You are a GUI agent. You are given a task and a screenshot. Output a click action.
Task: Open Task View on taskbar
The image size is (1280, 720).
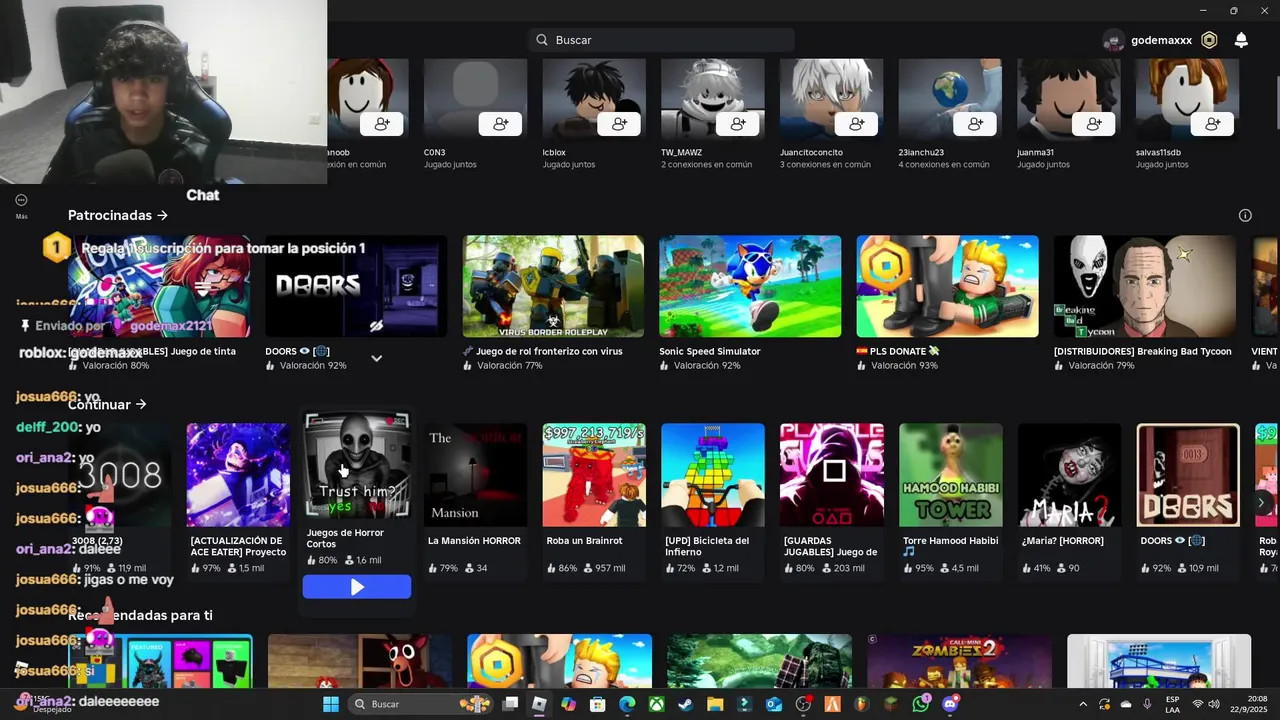click(510, 704)
